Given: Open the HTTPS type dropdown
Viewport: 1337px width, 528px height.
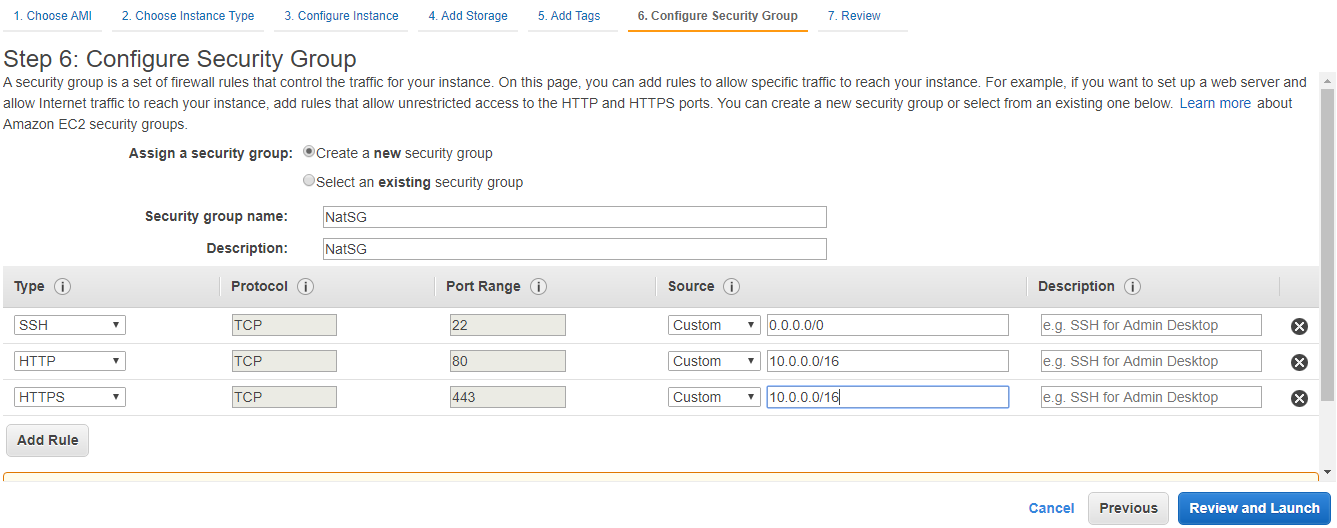Looking at the screenshot, I should [x=70, y=397].
